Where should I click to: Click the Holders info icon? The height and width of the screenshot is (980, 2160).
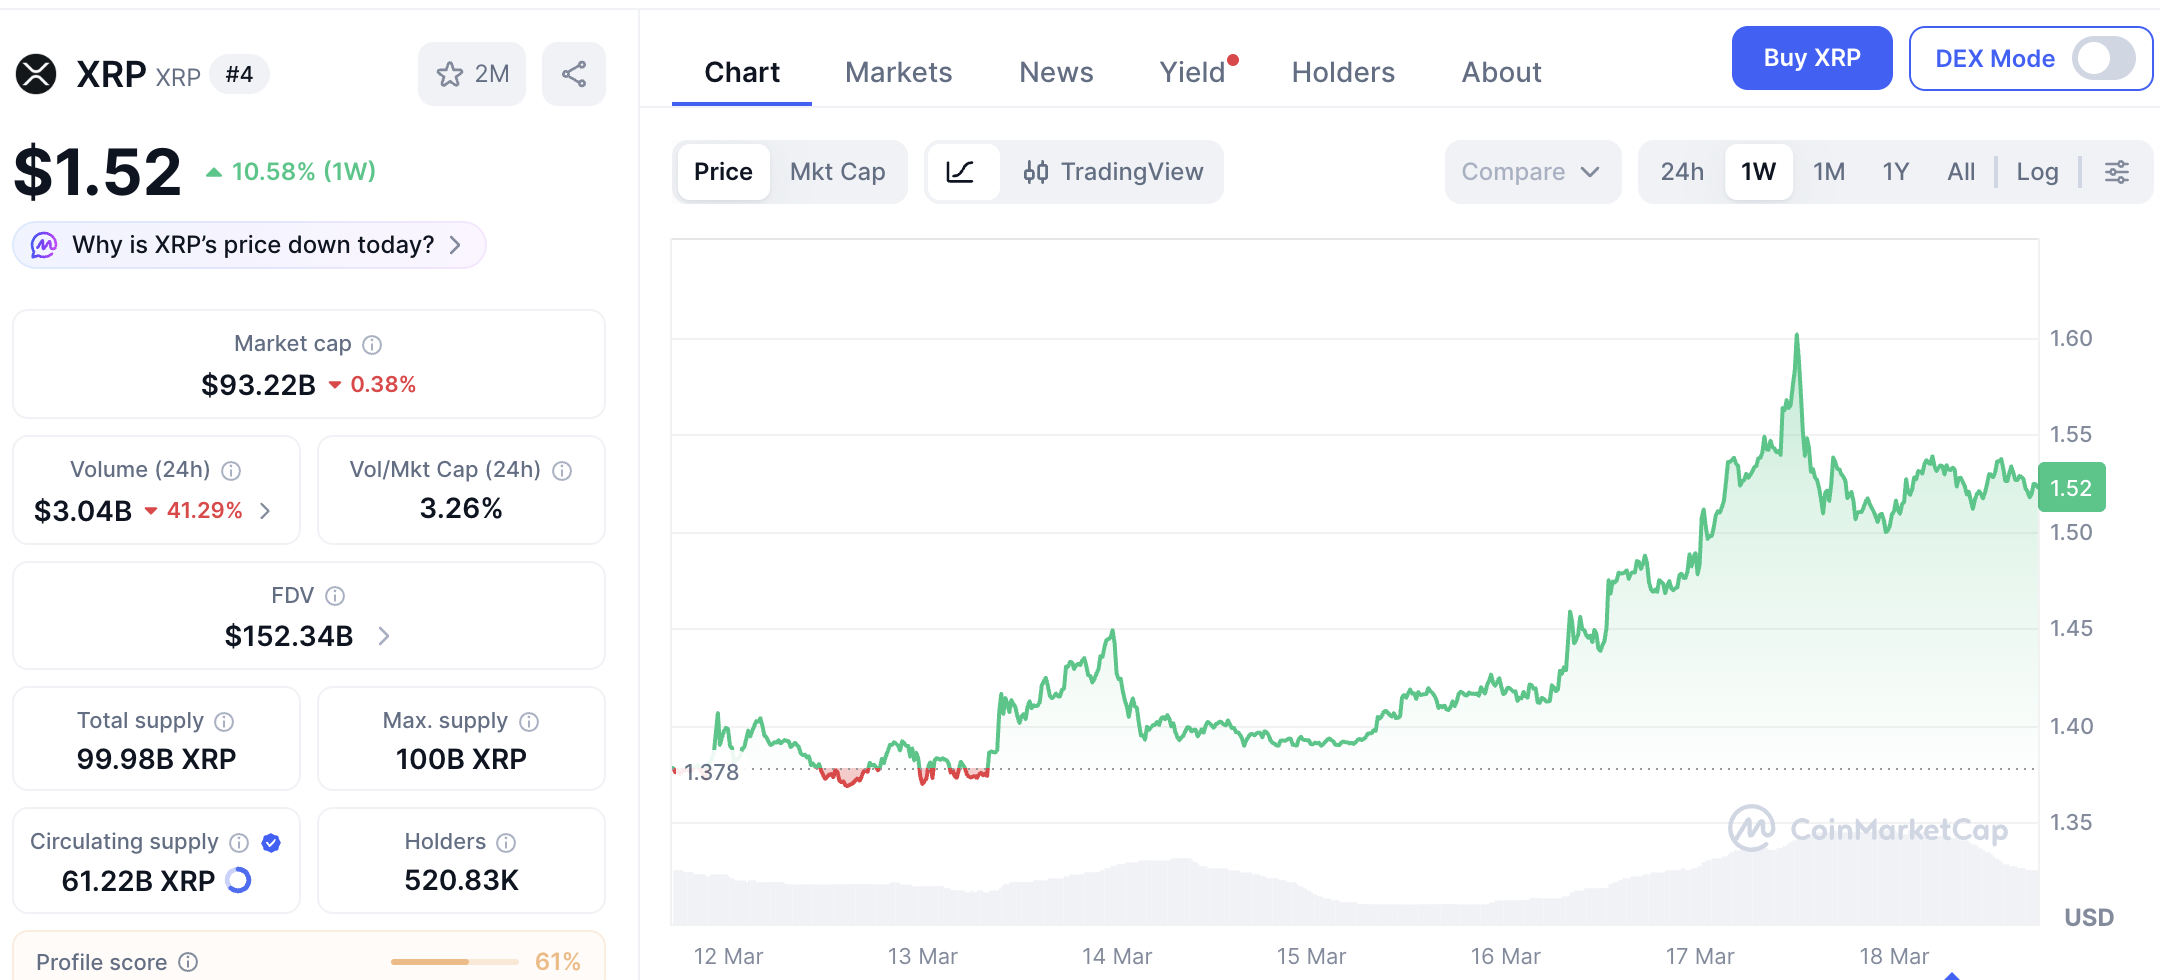506,843
